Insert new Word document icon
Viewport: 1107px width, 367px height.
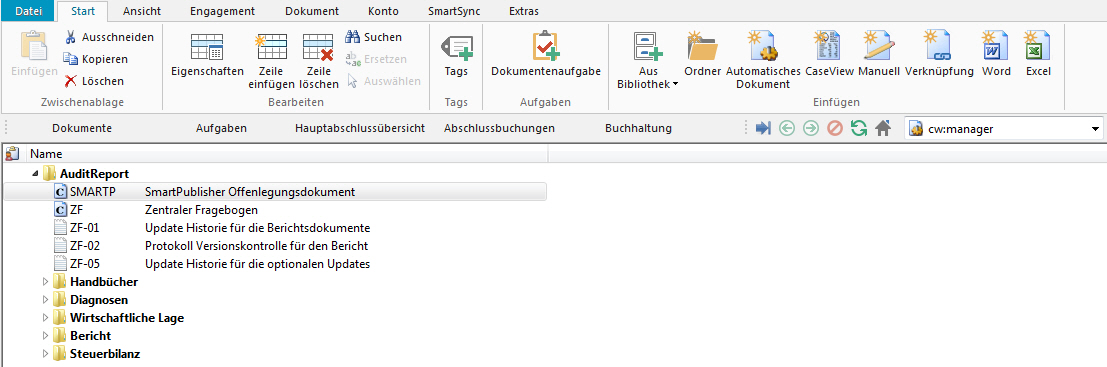pyautogui.click(x=995, y=47)
